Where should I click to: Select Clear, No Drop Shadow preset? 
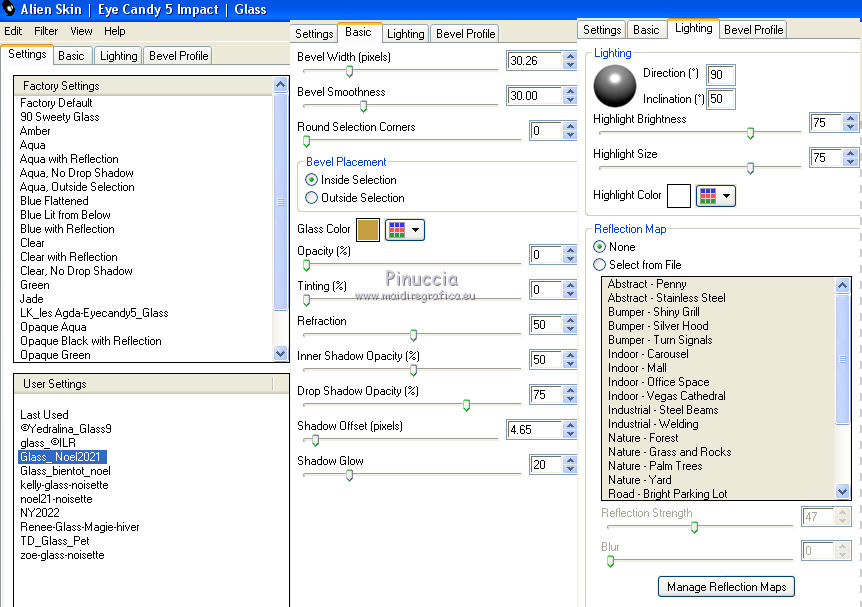(x=76, y=271)
